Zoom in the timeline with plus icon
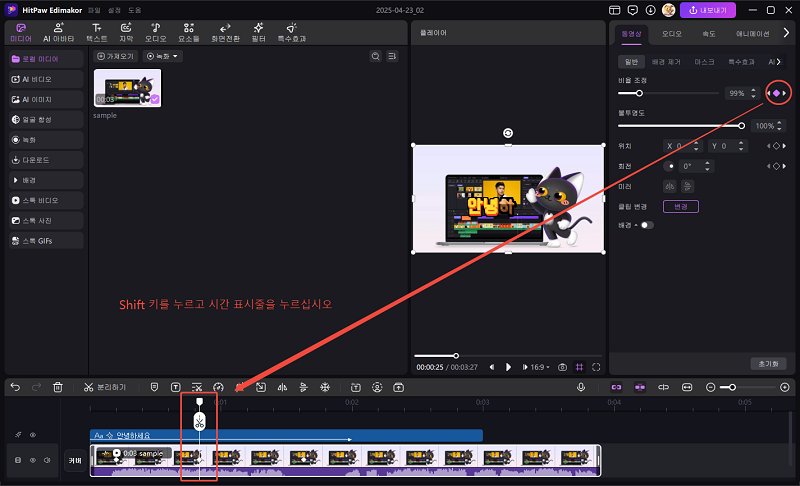The width and height of the screenshot is (800, 486). click(785, 387)
